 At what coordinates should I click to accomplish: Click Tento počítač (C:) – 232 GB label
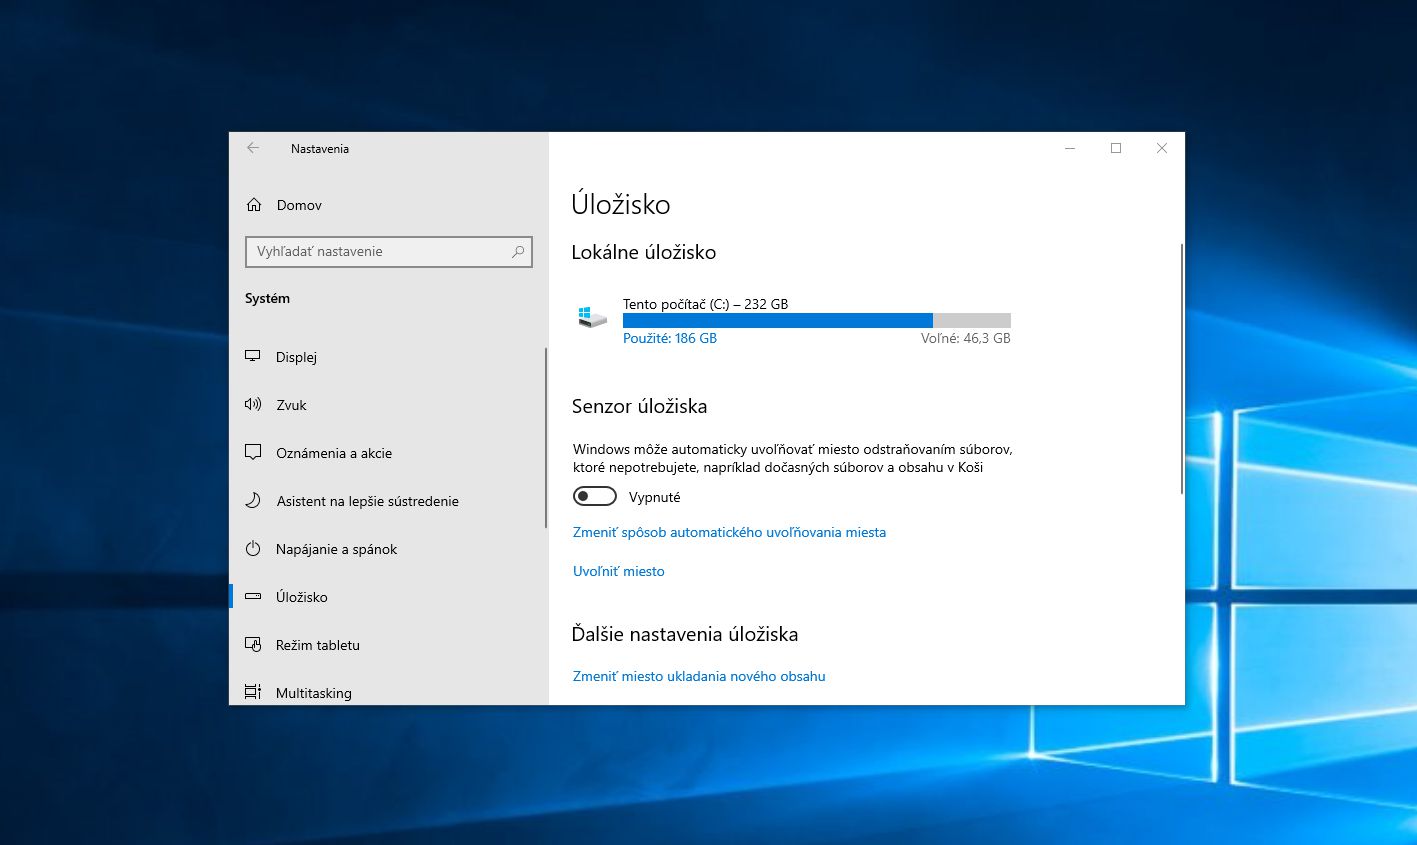705,304
